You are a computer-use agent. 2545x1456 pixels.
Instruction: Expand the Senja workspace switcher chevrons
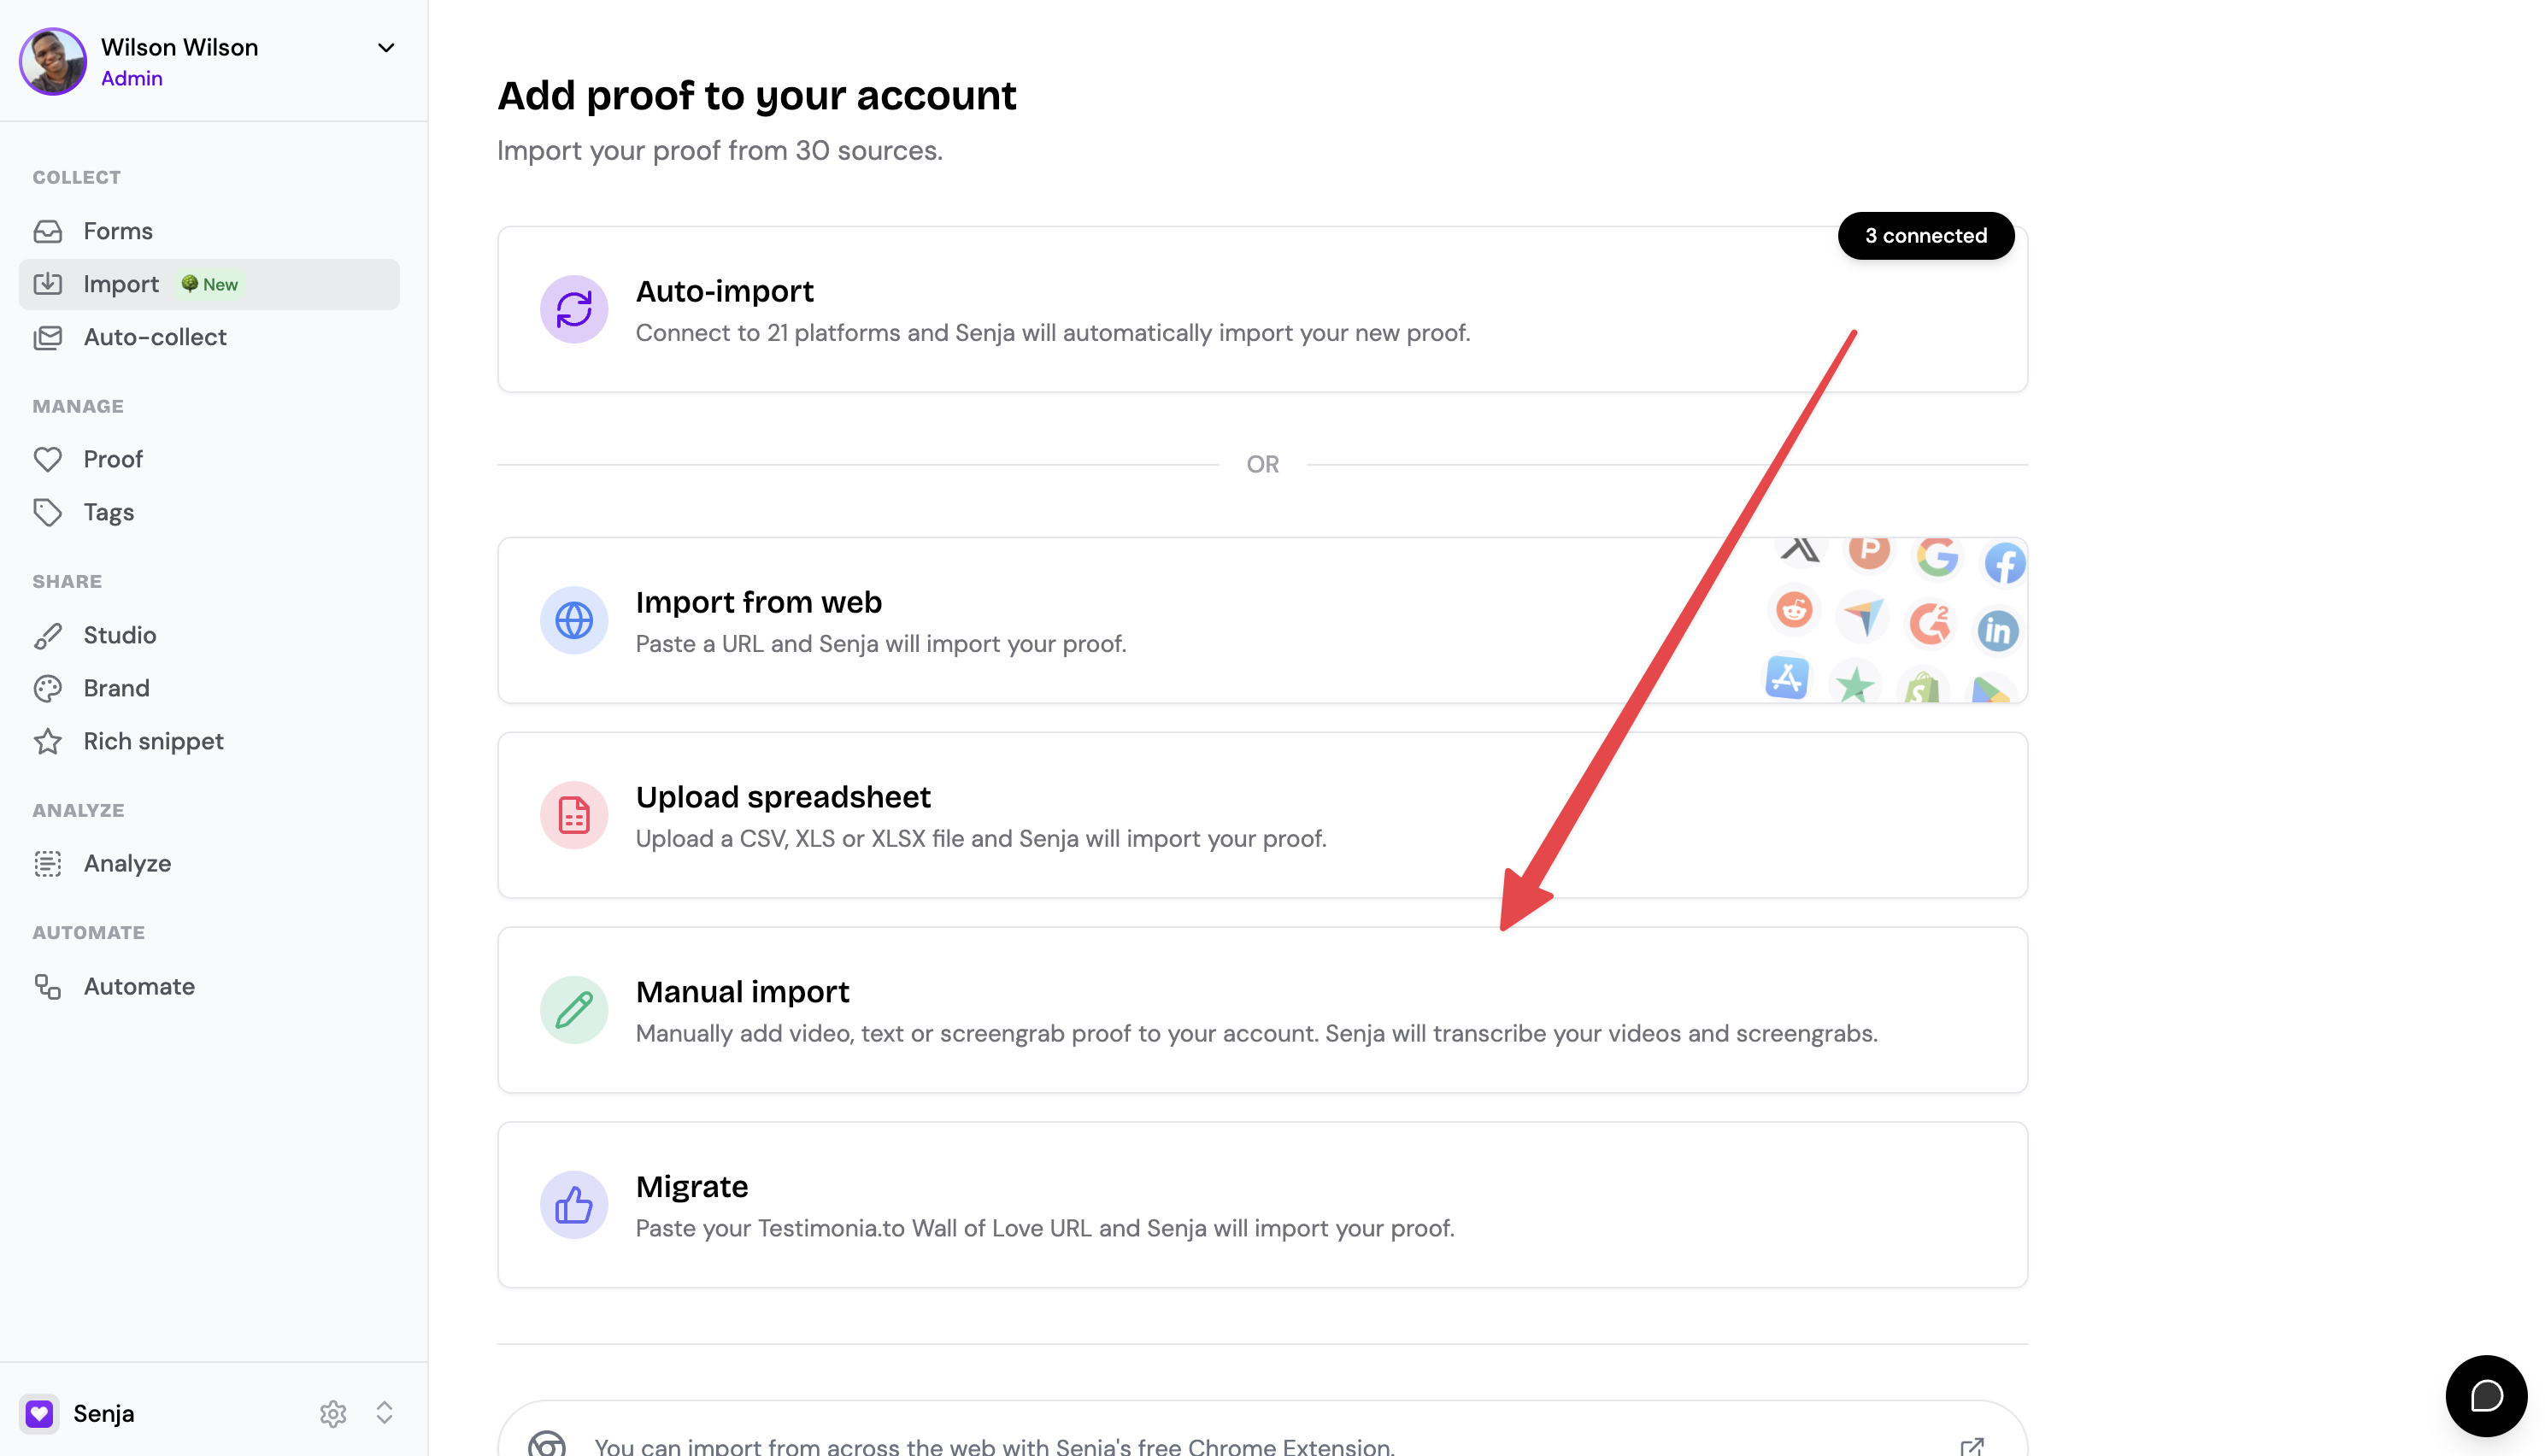(x=384, y=1413)
